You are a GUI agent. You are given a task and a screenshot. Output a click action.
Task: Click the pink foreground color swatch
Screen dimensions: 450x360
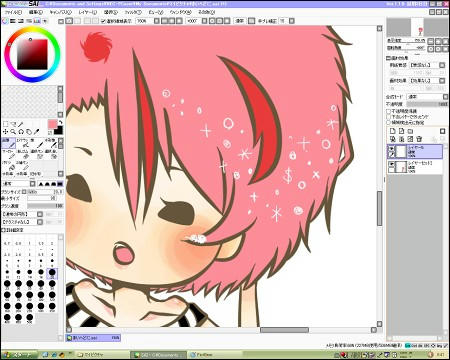[x=53, y=124]
